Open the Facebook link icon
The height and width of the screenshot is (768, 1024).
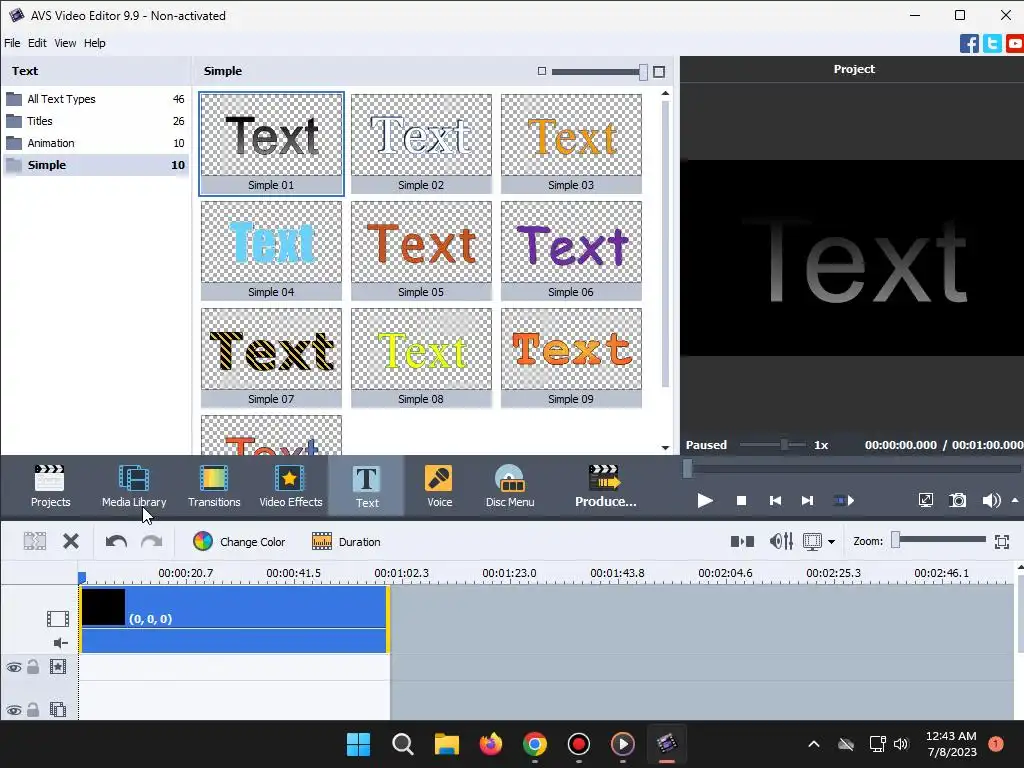(x=969, y=44)
